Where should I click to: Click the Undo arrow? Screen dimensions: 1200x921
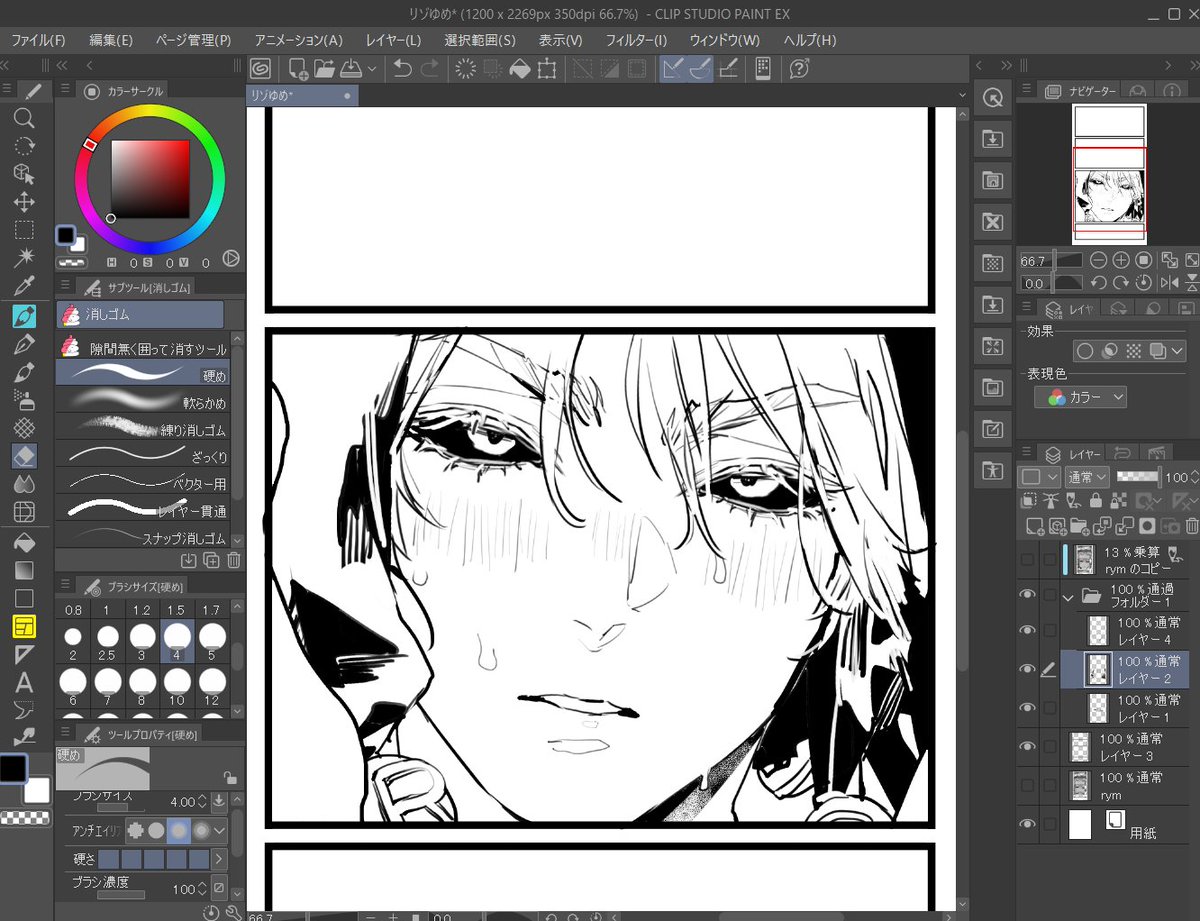point(402,68)
